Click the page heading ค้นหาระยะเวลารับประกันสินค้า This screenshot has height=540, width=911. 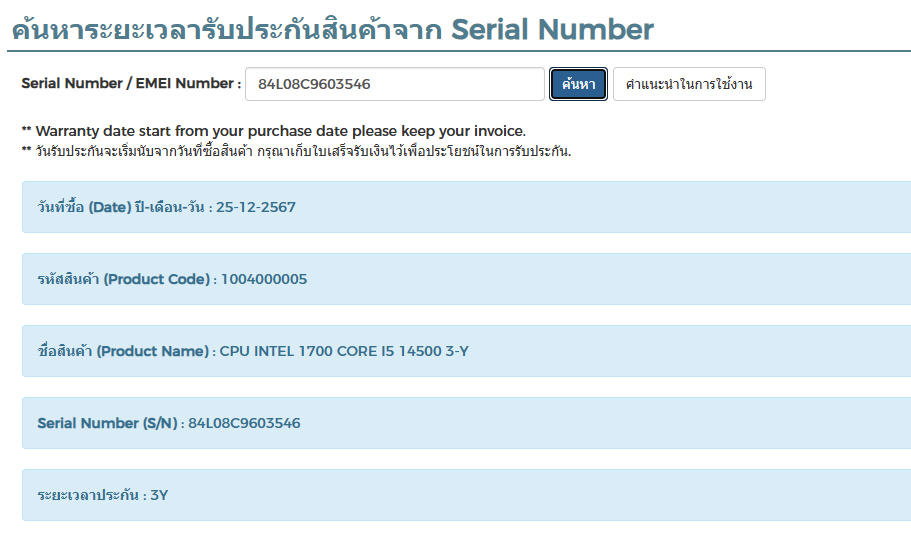click(226, 29)
